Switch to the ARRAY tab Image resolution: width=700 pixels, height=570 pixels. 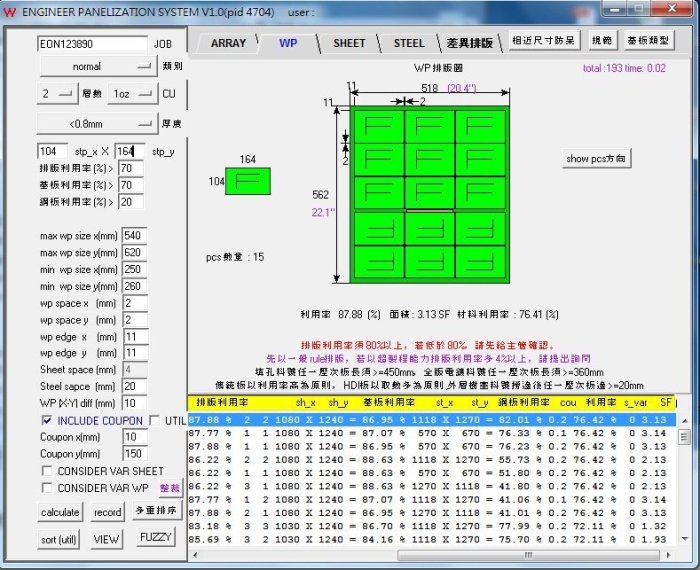(228, 43)
